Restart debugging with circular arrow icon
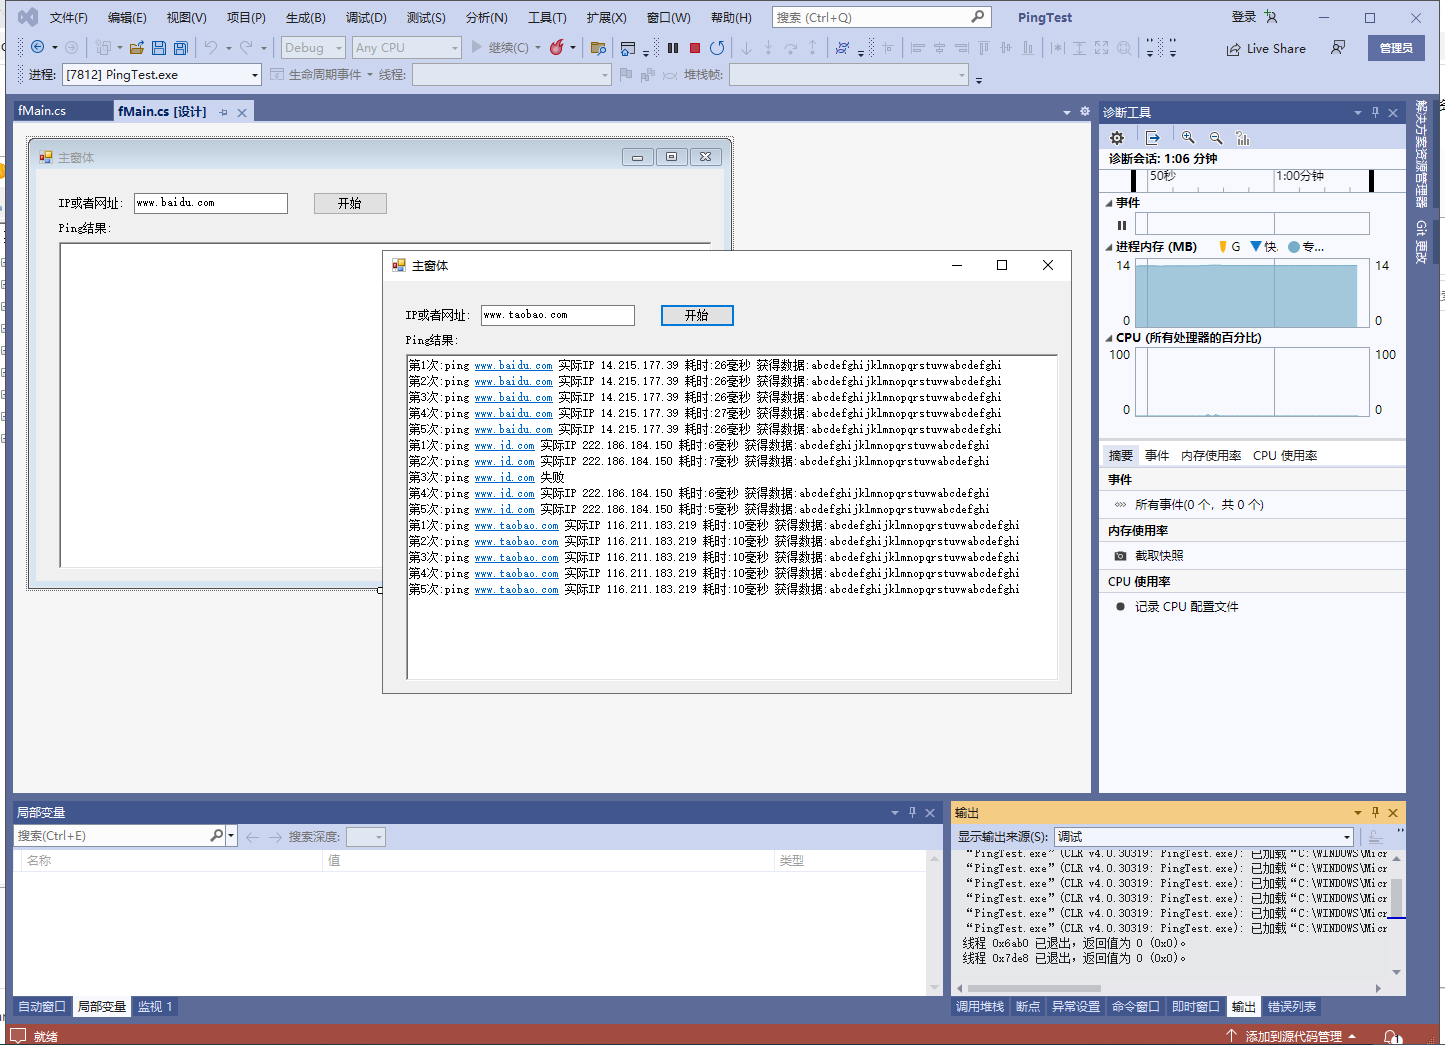The image size is (1445, 1045). 717,47
